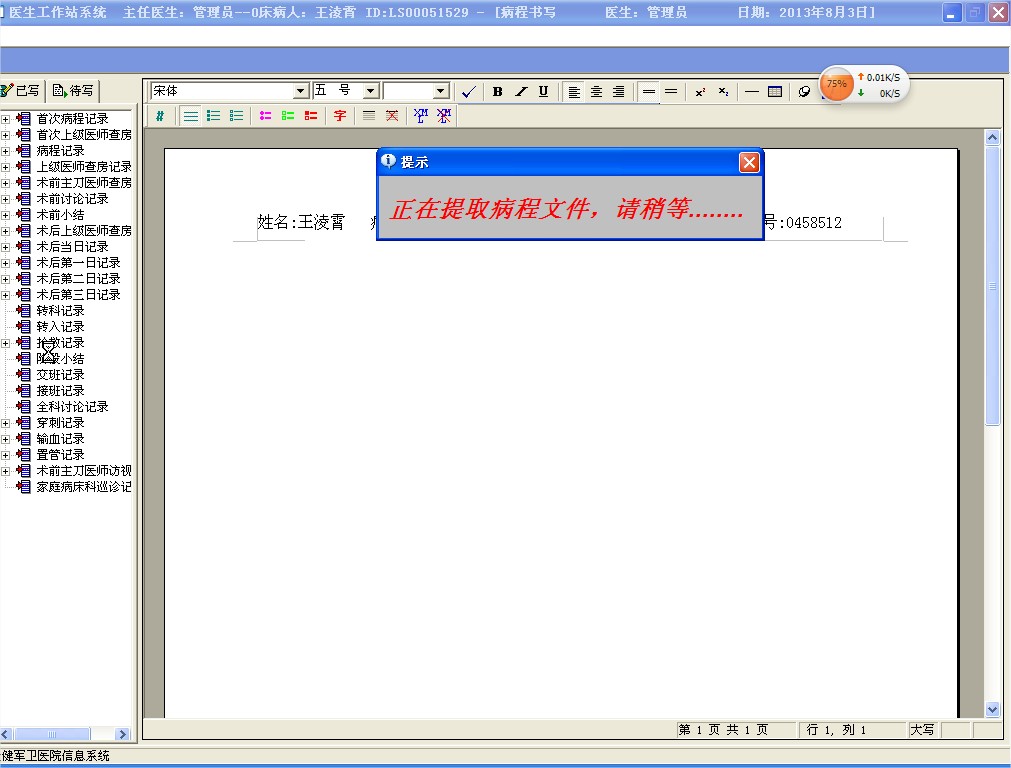Click the 术后第一日记录 document icon

23,262
